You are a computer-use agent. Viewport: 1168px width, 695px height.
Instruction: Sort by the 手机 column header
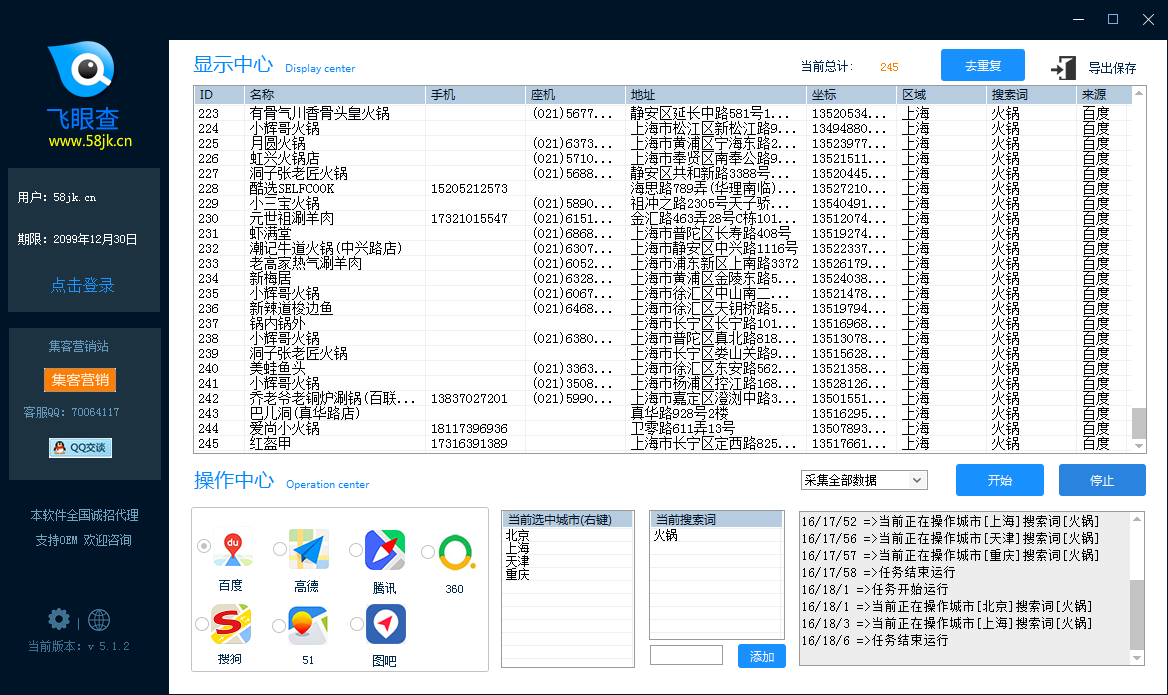coord(475,95)
